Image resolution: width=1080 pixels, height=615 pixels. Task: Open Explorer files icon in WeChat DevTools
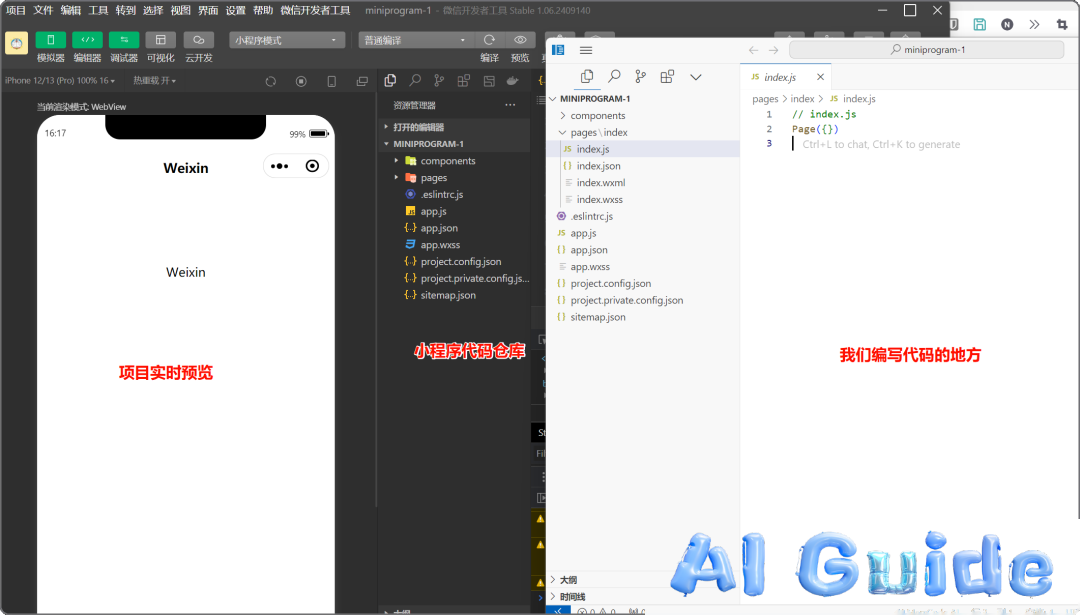(x=390, y=81)
